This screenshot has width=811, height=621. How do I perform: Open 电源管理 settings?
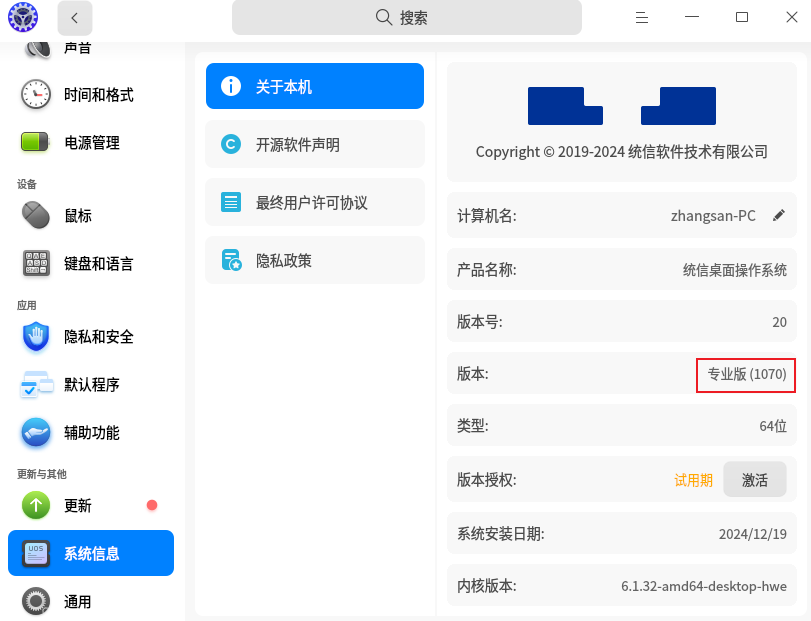(91, 142)
